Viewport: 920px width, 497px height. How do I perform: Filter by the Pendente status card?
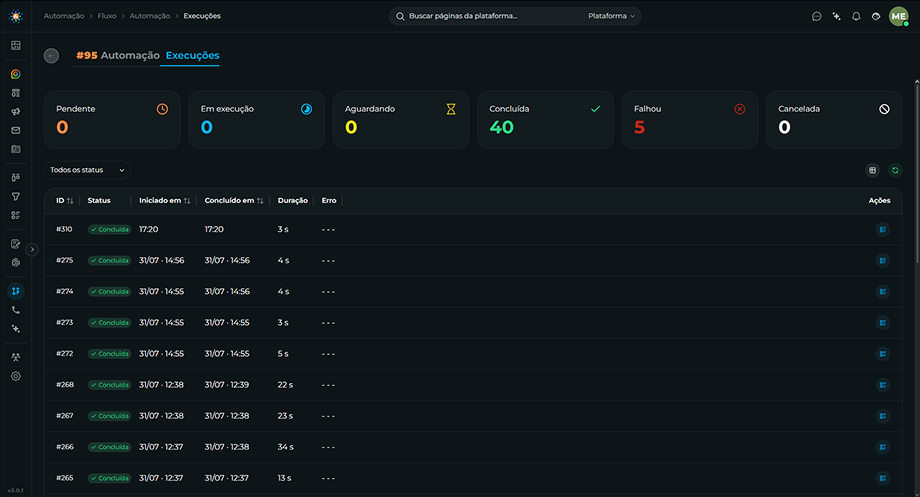112,120
